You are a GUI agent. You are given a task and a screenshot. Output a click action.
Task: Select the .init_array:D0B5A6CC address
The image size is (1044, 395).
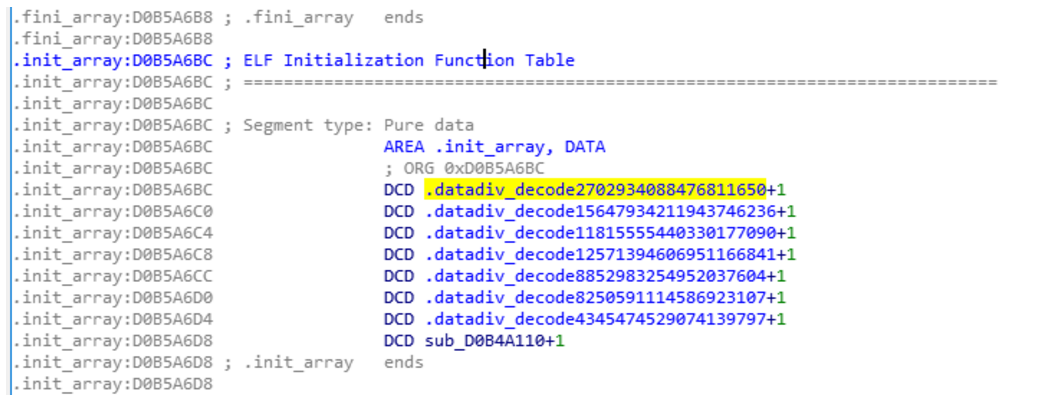tap(113, 276)
